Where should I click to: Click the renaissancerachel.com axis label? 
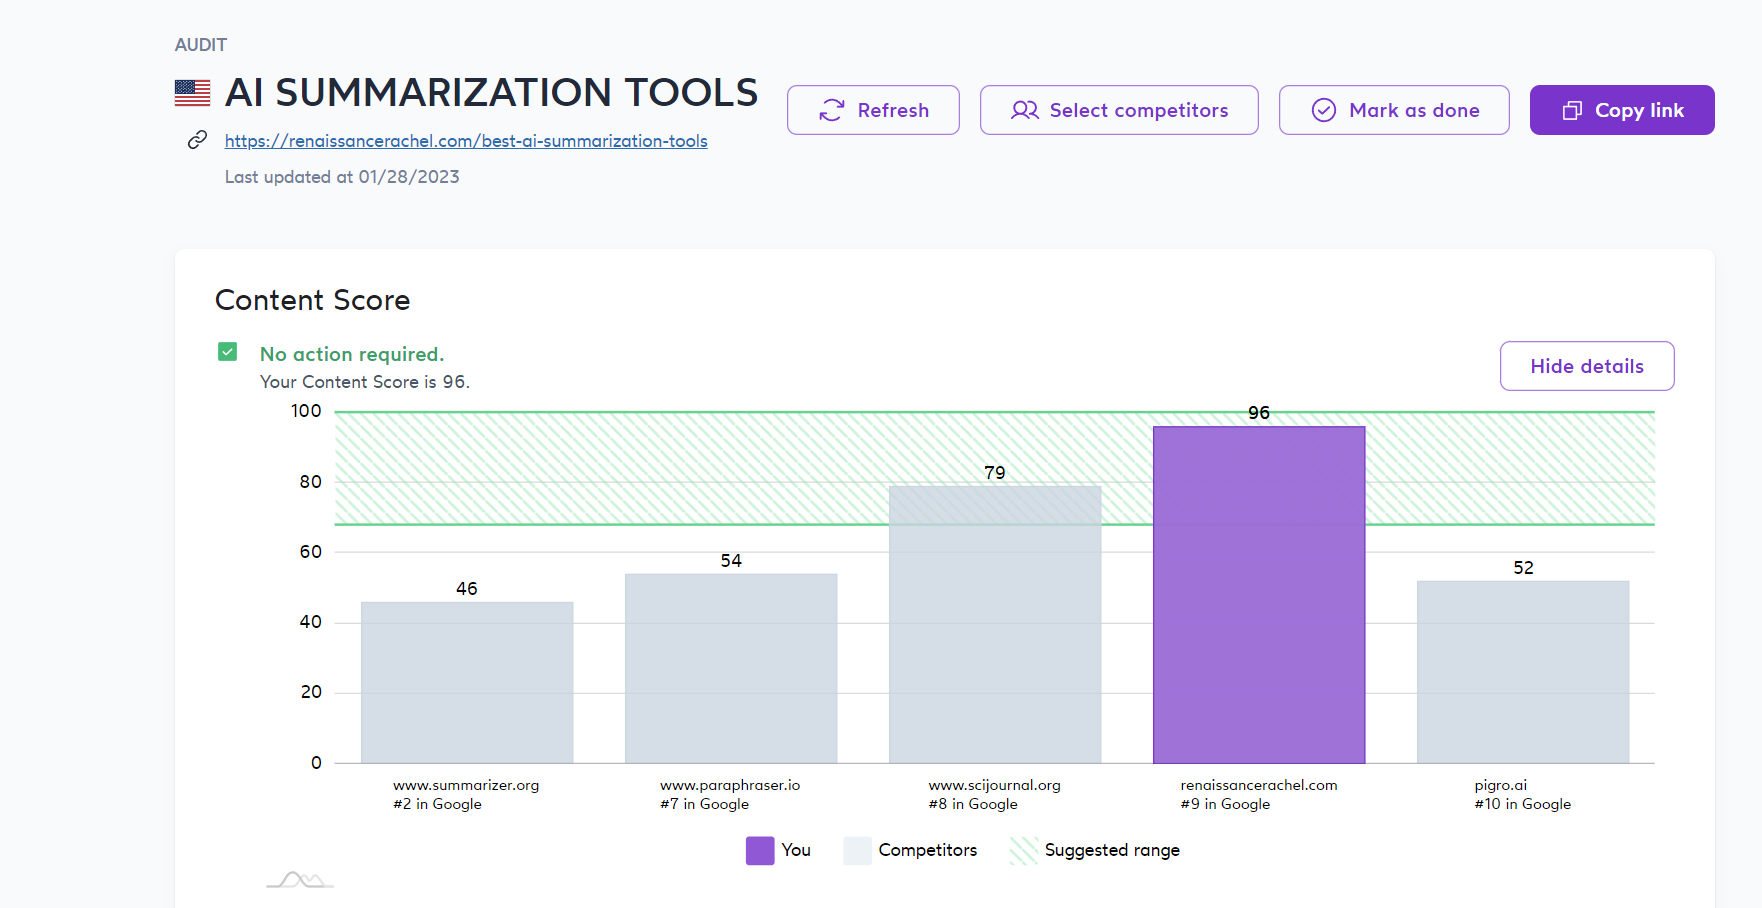click(1259, 785)
